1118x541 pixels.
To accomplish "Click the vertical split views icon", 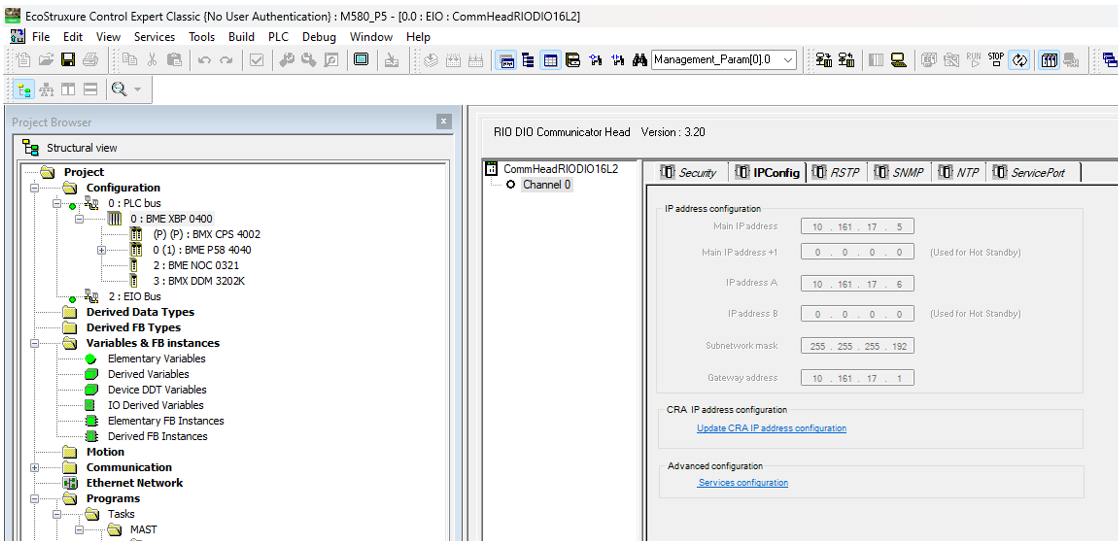I will click(x=68, y=90).
